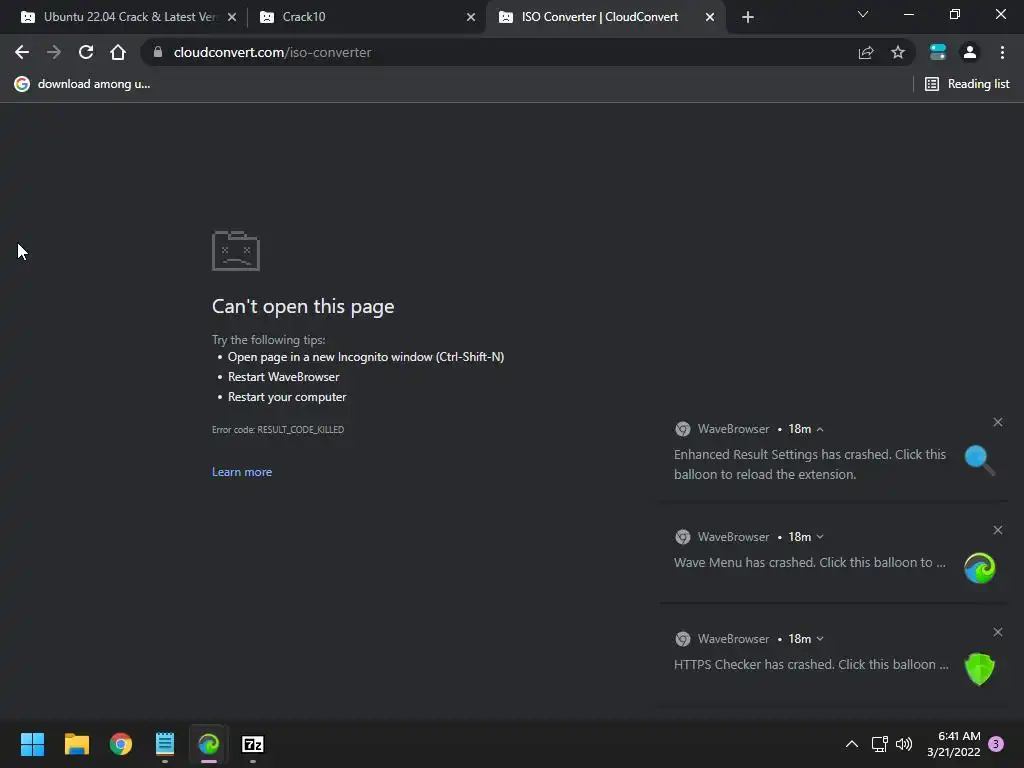Open the three-dot browser menu

pyautogui.click(x=1002, y=52)
